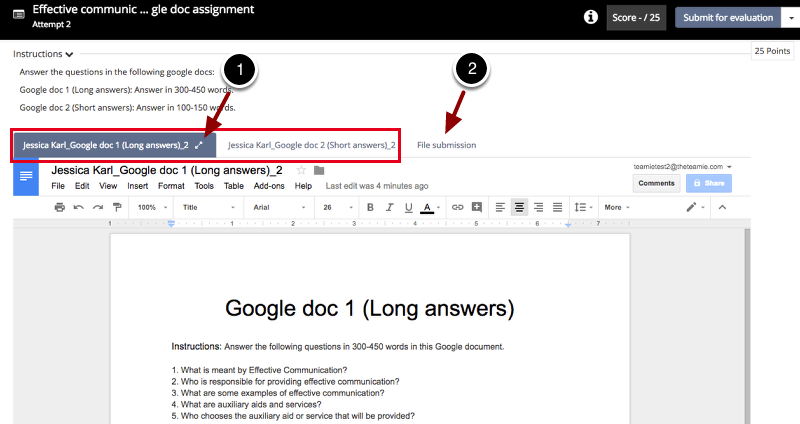This screenshot has width=800, height=424.
Task: Click the Attempt 2 label
Action: [52, 24]
